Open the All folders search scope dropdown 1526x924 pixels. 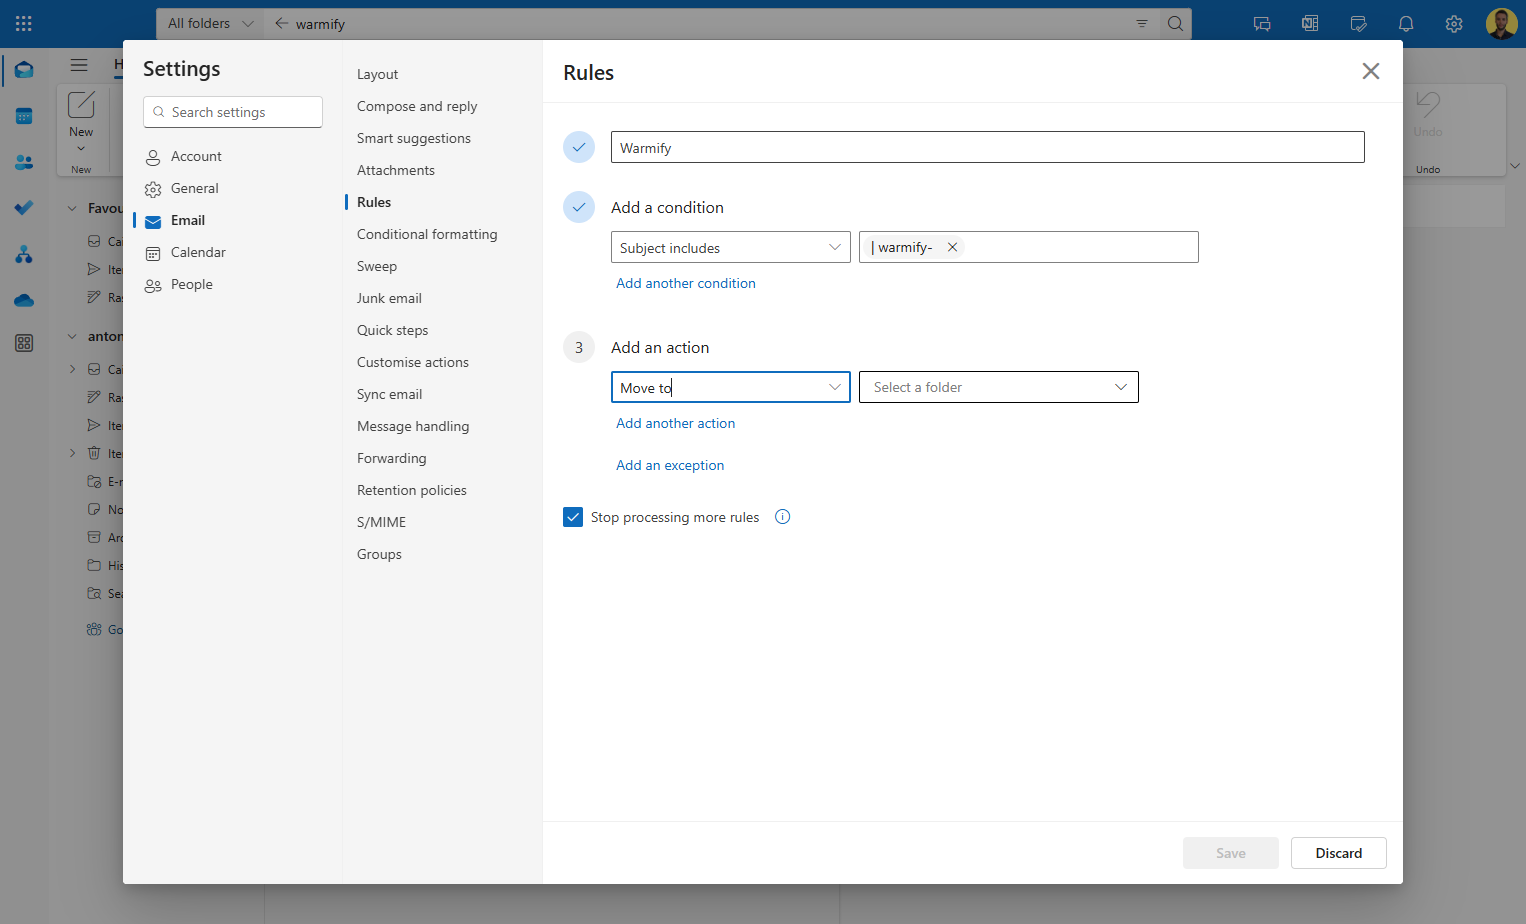coord(210,24)
